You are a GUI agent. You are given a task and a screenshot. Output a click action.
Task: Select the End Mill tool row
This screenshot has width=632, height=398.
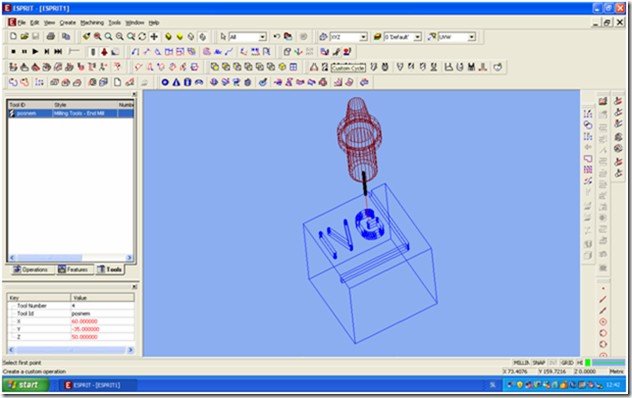(x=71, y=114)
